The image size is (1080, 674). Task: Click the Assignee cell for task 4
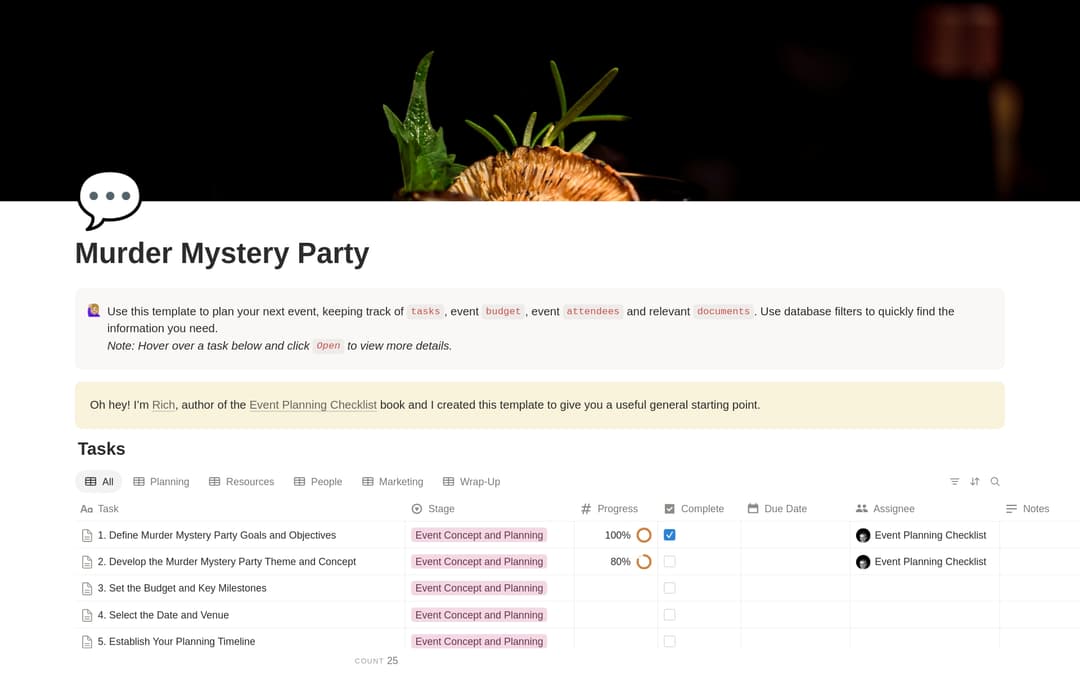(924, 615)
